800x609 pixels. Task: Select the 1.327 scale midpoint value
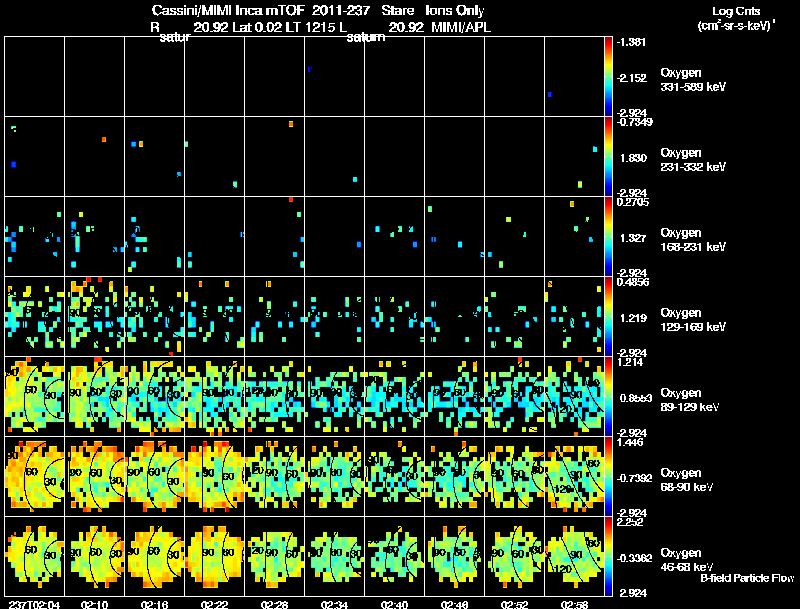633,238
